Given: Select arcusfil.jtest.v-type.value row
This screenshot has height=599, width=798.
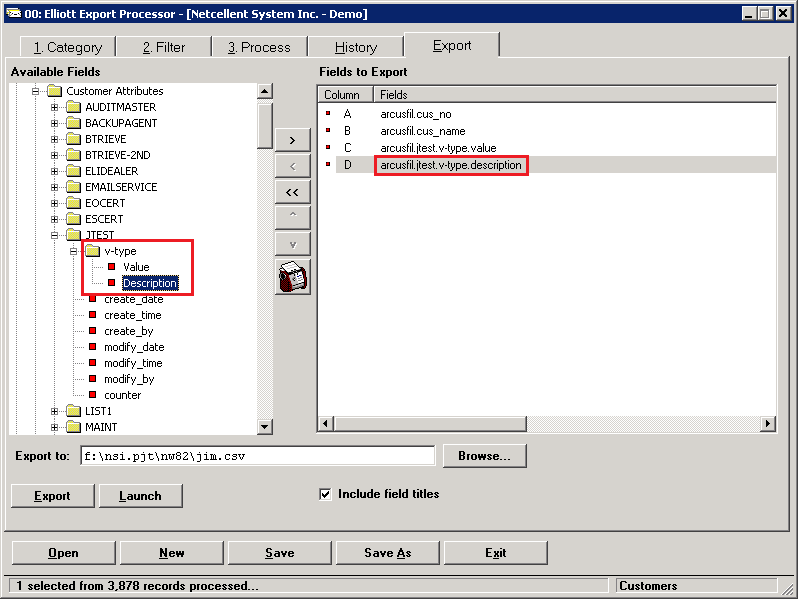Looking at the screenshot, I should click(x=438, y=148).
